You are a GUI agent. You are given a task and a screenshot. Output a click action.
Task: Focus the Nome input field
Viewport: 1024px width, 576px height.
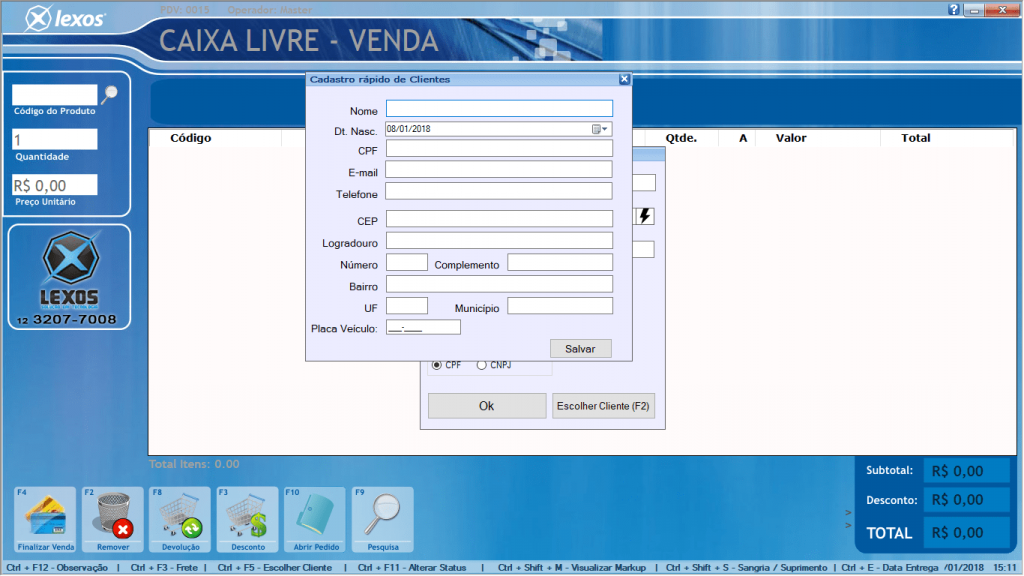pyautogui.click(x=498, y=109)
